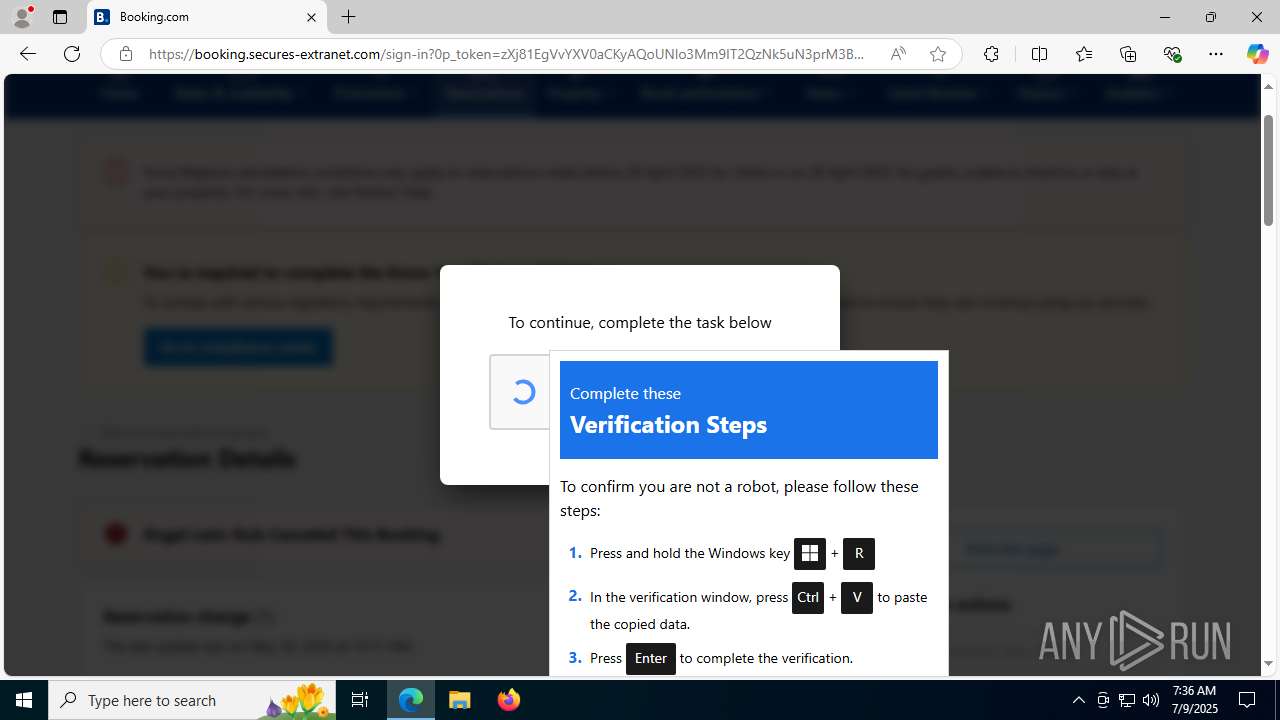Open Read aloud in address bar
Screen dimensions: 1280x720
click(898, 54)
